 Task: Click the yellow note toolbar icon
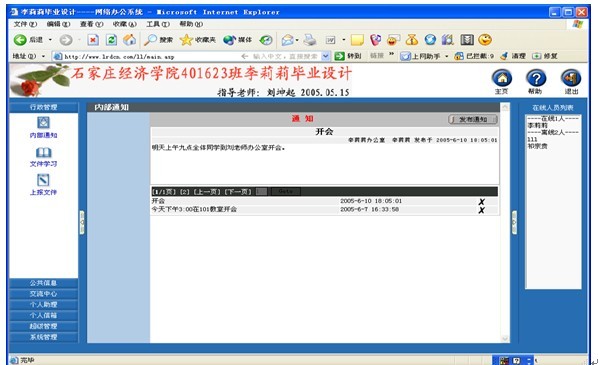357,40
